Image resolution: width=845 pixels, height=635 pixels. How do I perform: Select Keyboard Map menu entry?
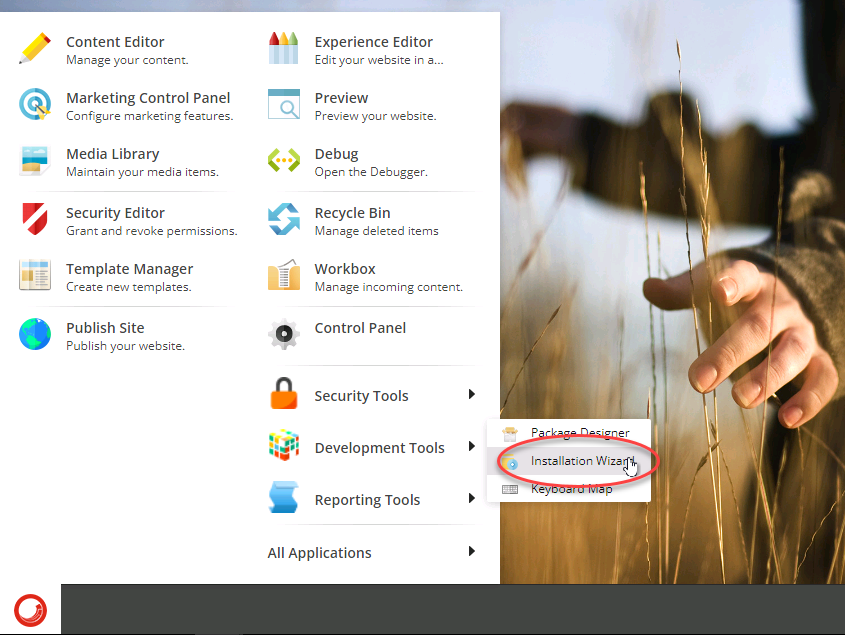pos(569,489)
